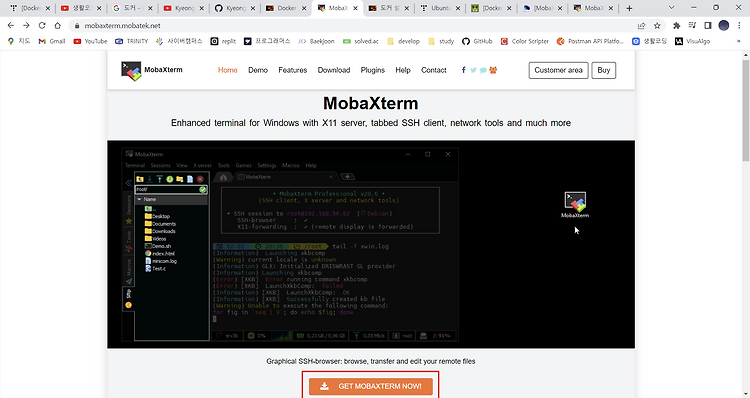
Task: Open the 생활코딩 bookmark
Action: 650,41
